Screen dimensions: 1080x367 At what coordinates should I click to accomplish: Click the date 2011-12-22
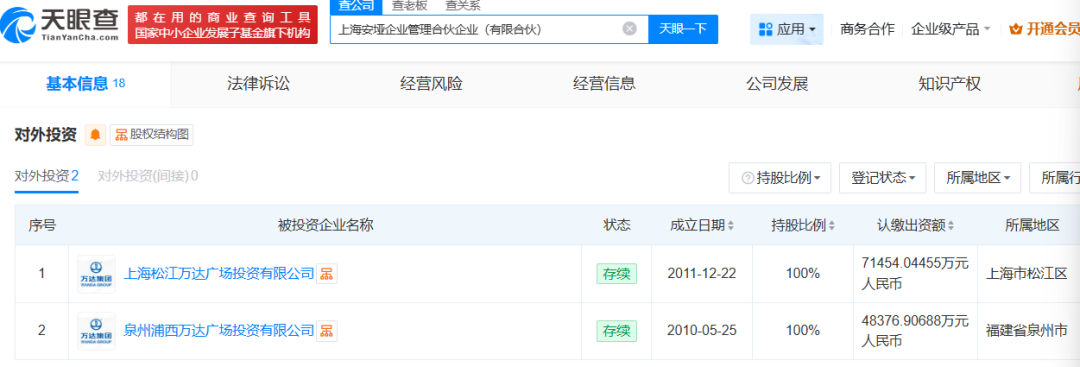702,274
